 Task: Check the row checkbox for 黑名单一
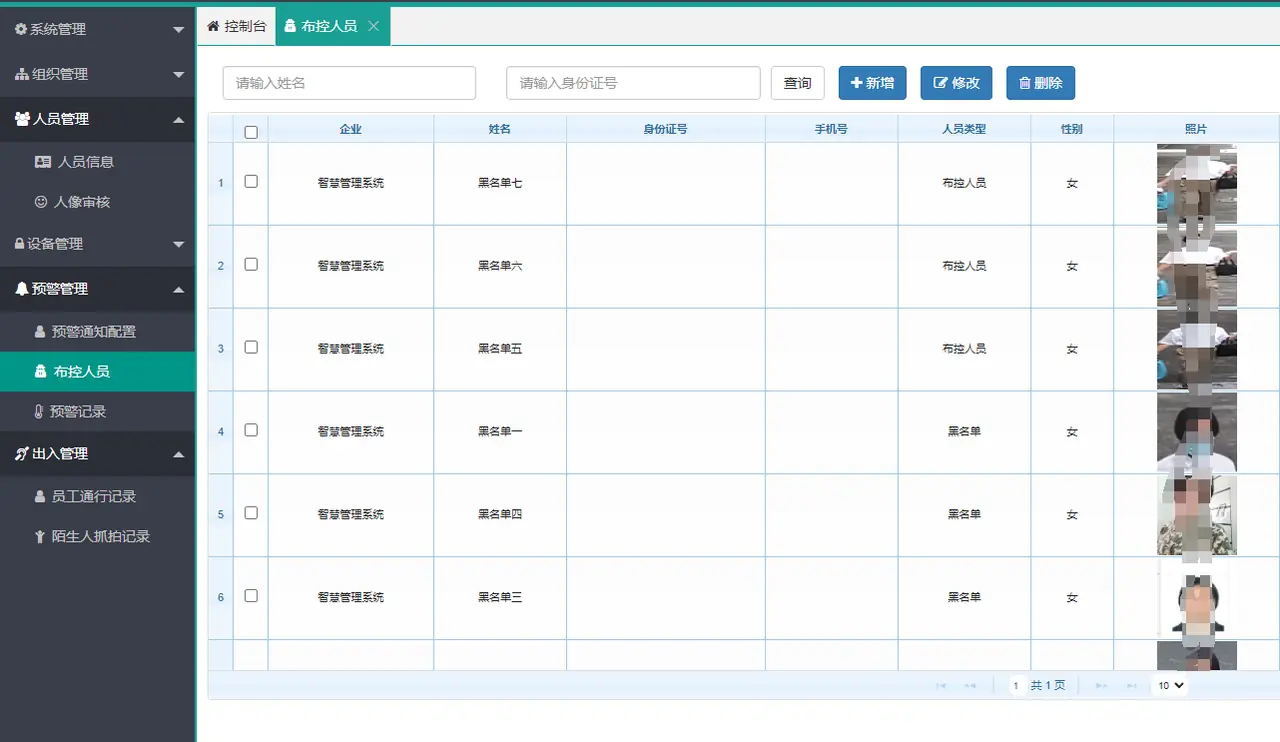coord(251,430)
